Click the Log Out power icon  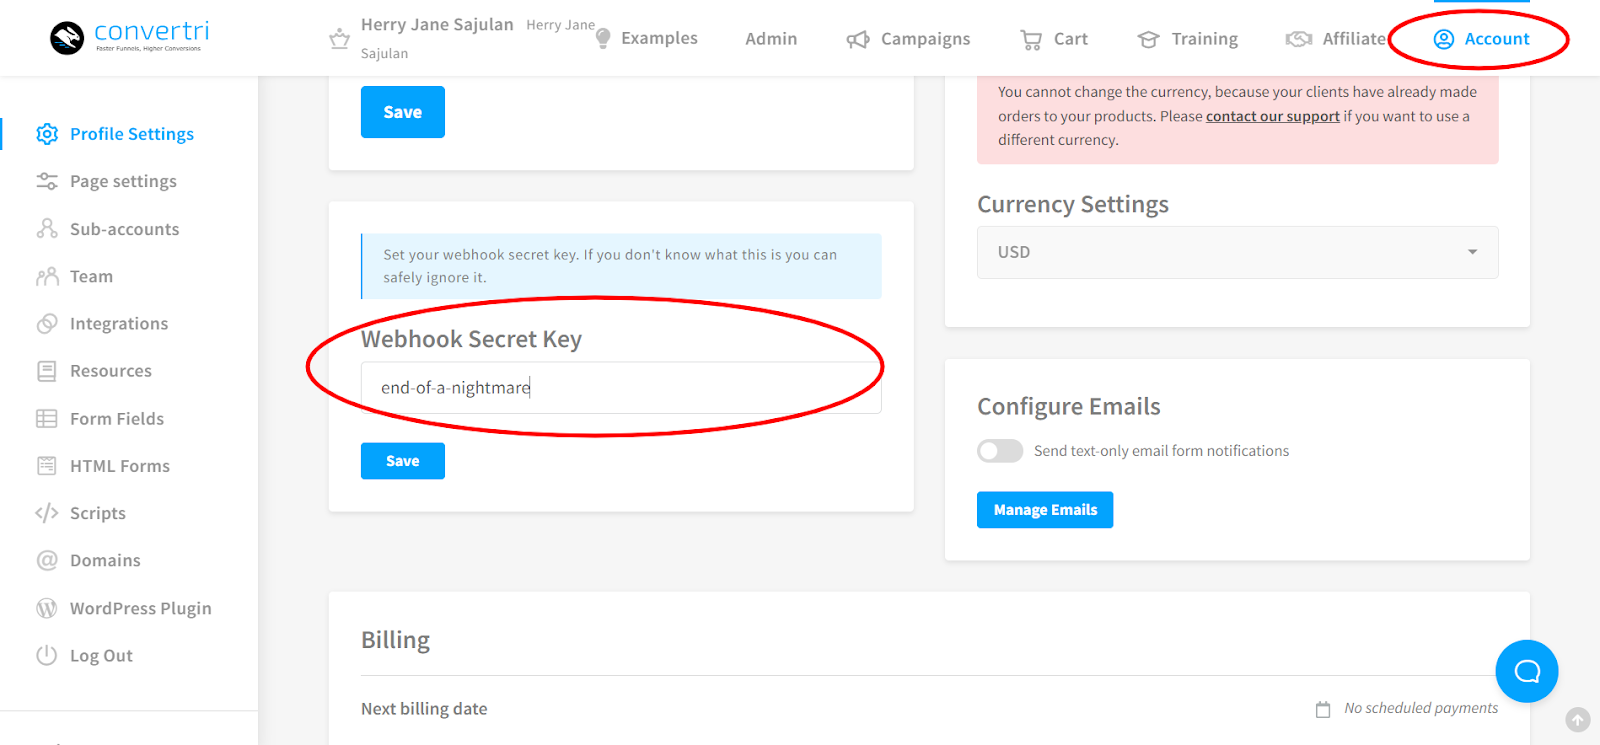point(47,656)
